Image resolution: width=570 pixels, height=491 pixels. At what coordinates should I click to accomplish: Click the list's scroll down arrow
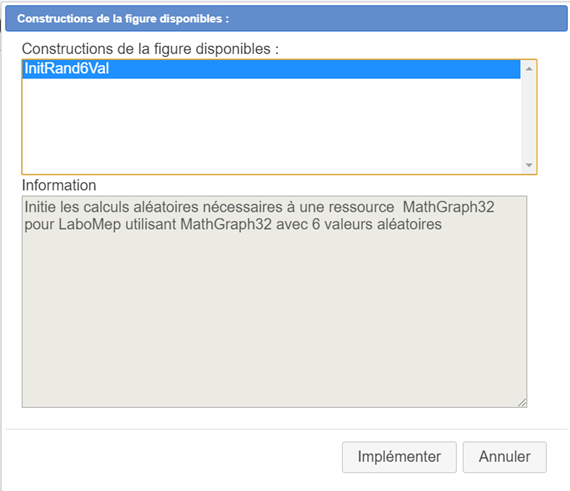pos(529,165)
